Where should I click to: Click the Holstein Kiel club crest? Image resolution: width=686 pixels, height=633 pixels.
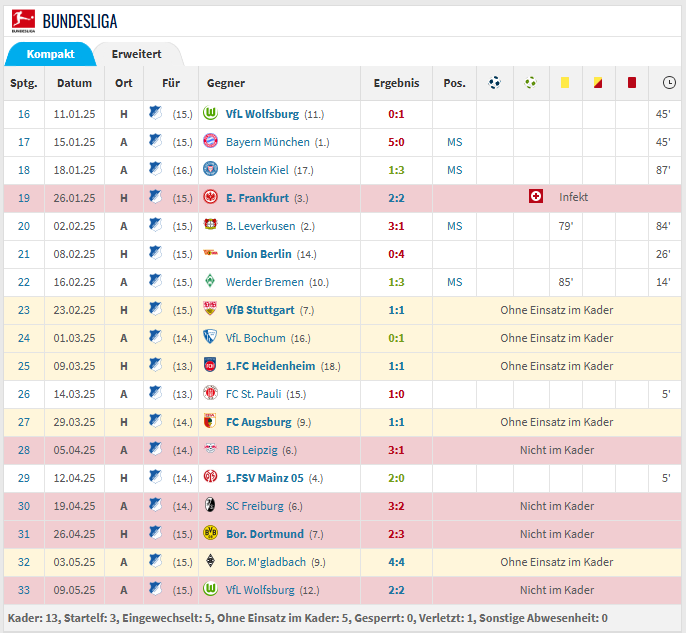coord(210,170)
